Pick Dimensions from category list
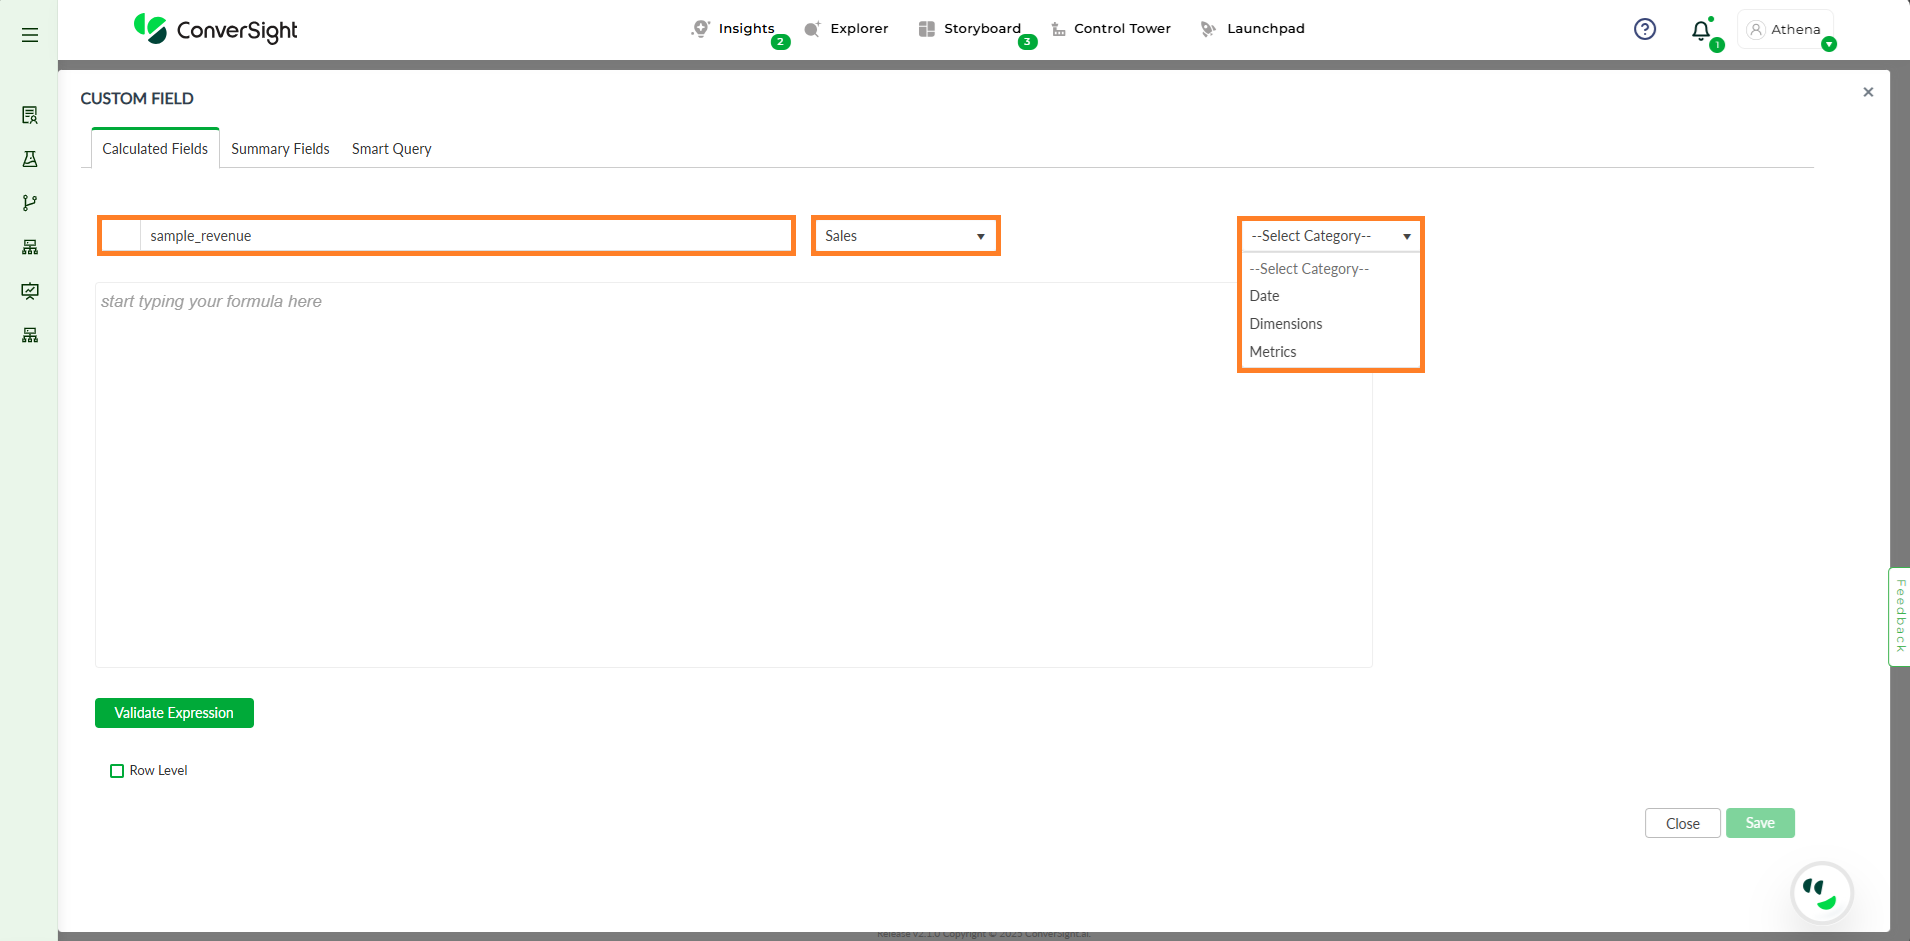 click(x=1286, y=324)
